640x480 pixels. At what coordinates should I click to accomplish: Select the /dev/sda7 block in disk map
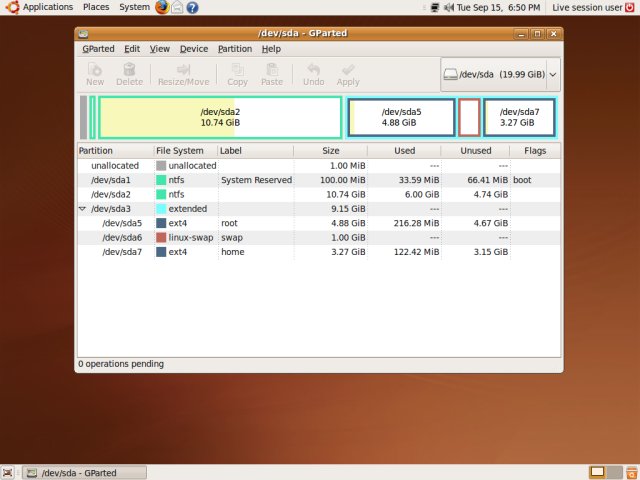519,117
